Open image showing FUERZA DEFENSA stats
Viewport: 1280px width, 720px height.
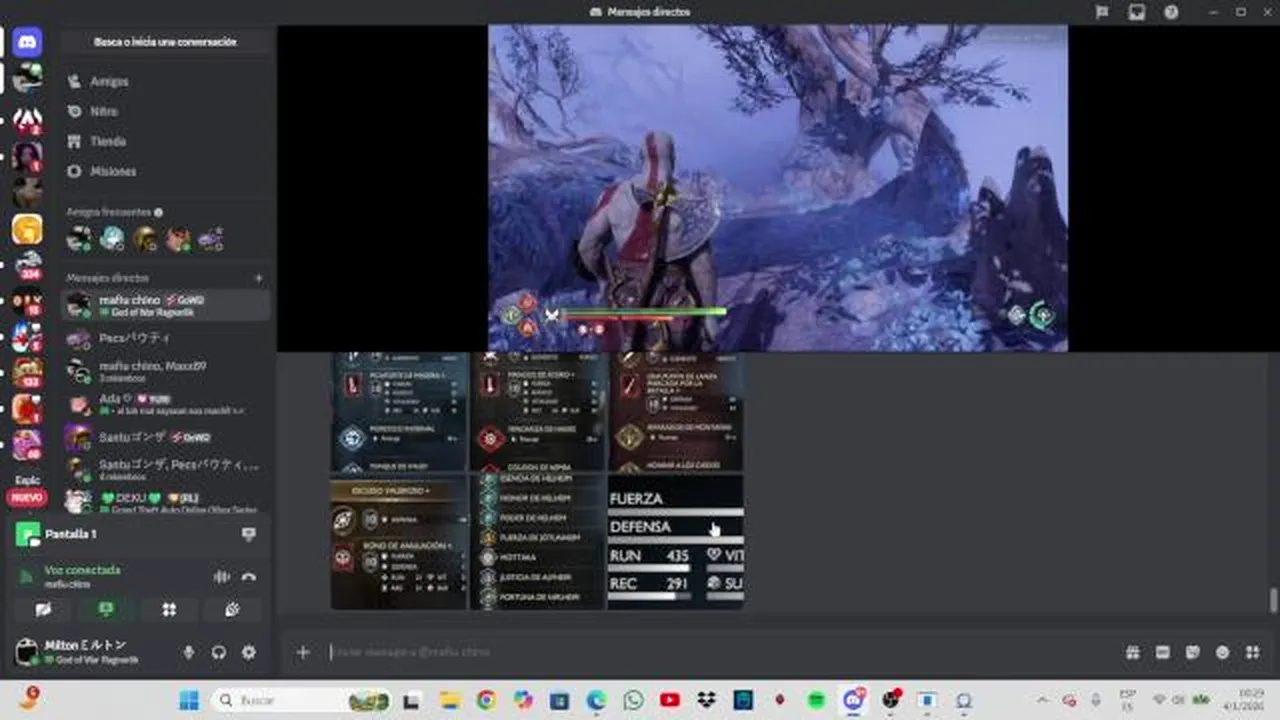[x=675, y=542]
